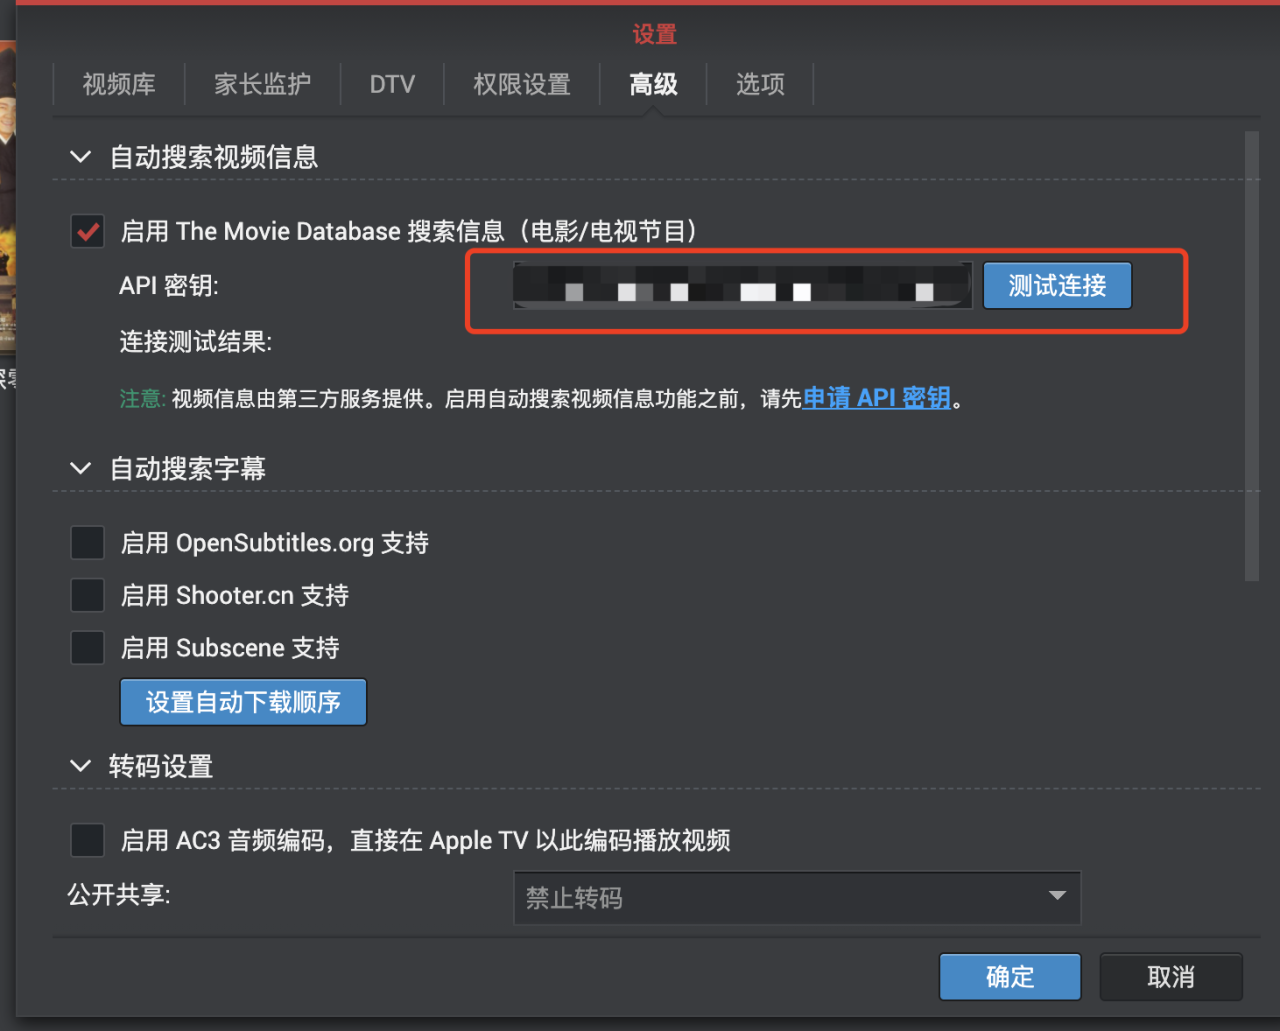This screenshot has height=1031, width=1280.
Task: Switch to the 视频库 tab
Action: 118,85
